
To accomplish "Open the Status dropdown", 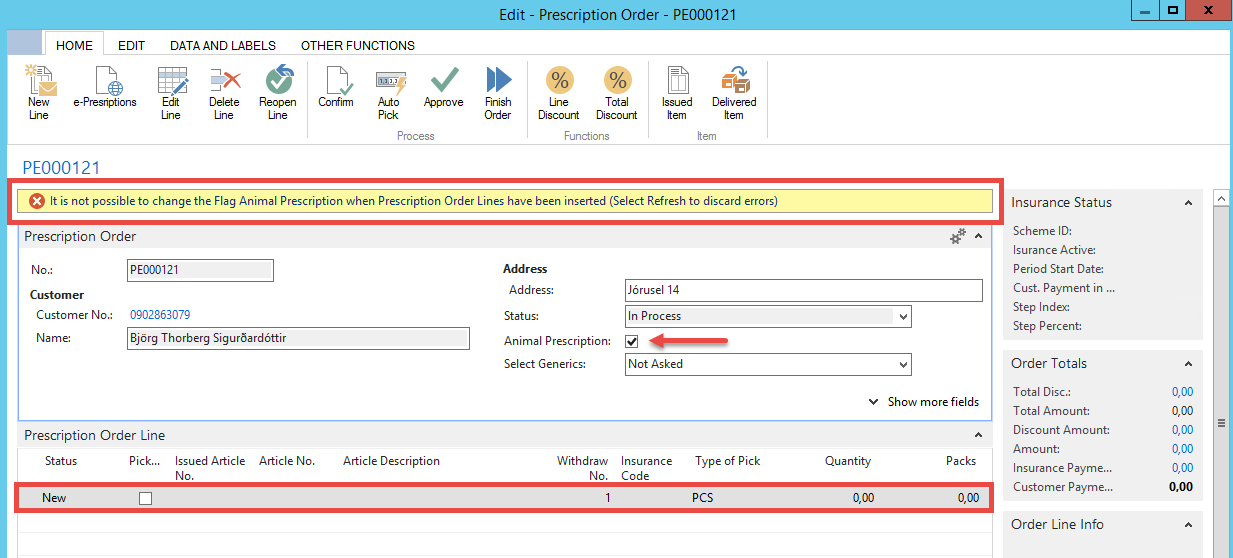I will click(x=903, y=317).
